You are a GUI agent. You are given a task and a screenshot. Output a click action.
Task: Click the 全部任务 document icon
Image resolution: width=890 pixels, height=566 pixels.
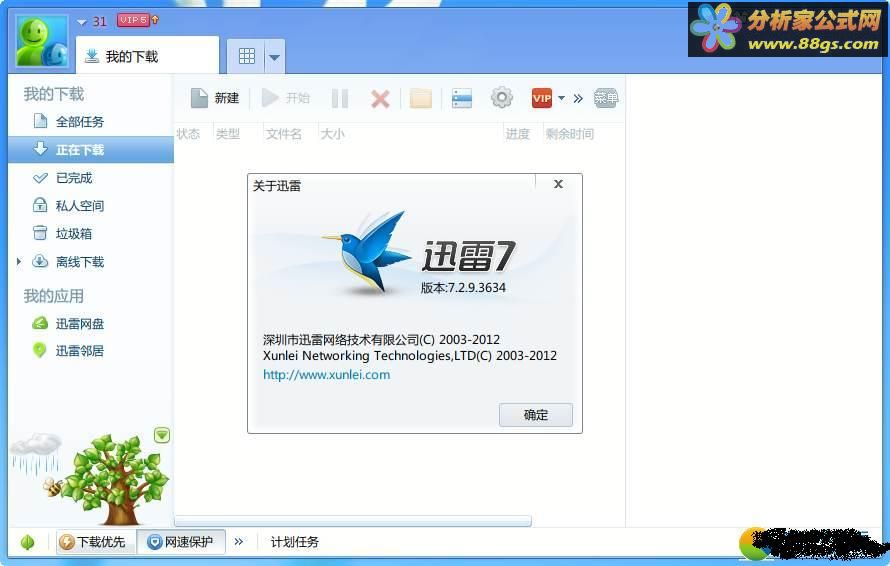40,121
